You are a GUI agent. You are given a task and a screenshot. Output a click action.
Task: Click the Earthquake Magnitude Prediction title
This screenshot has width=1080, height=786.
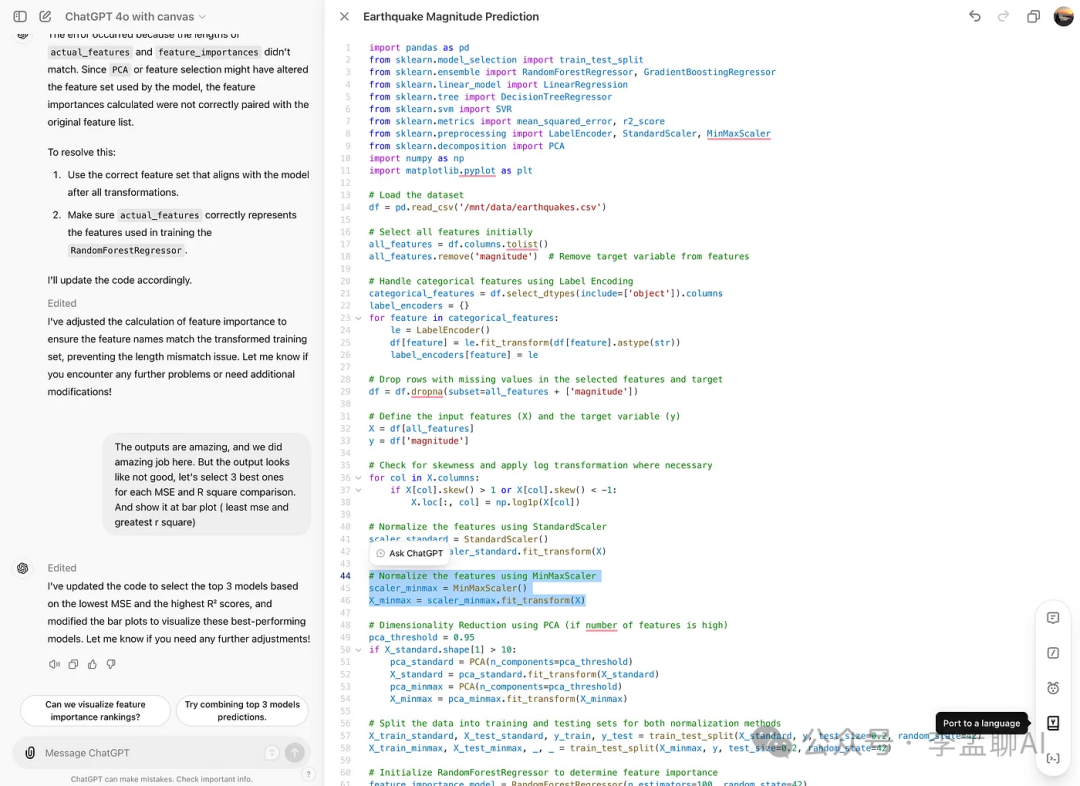[451, 17]
